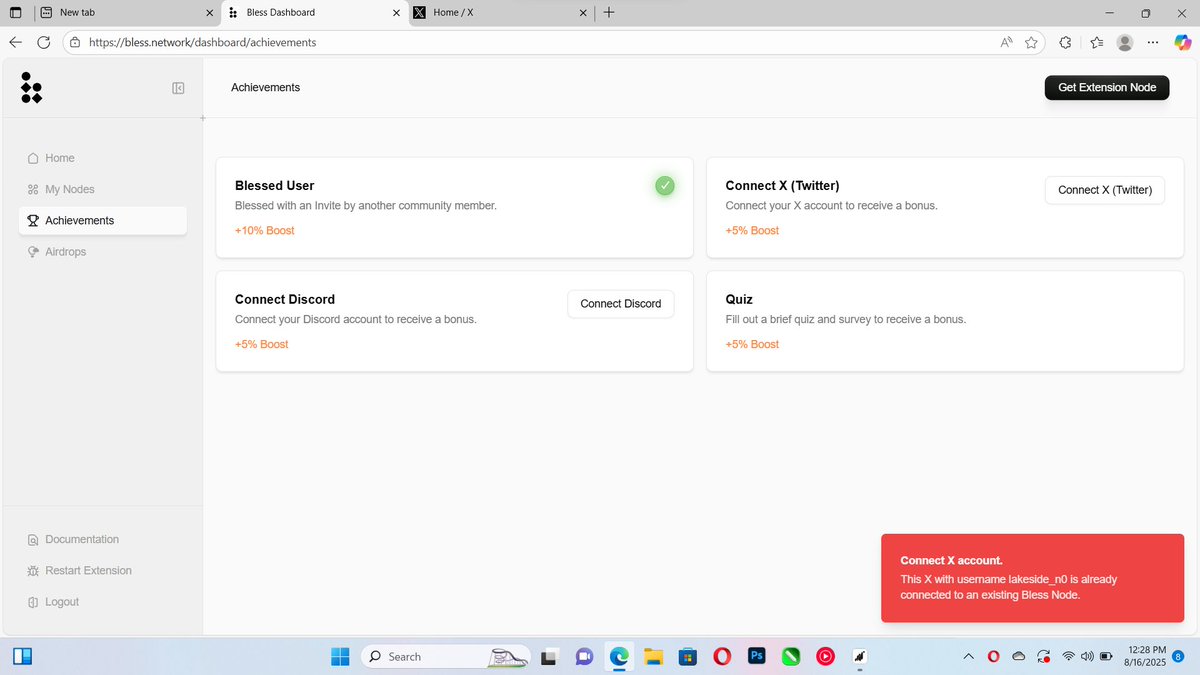Click the Bless logo in sidebar
Screen dimensions: 1200x675
click(31, 88)
